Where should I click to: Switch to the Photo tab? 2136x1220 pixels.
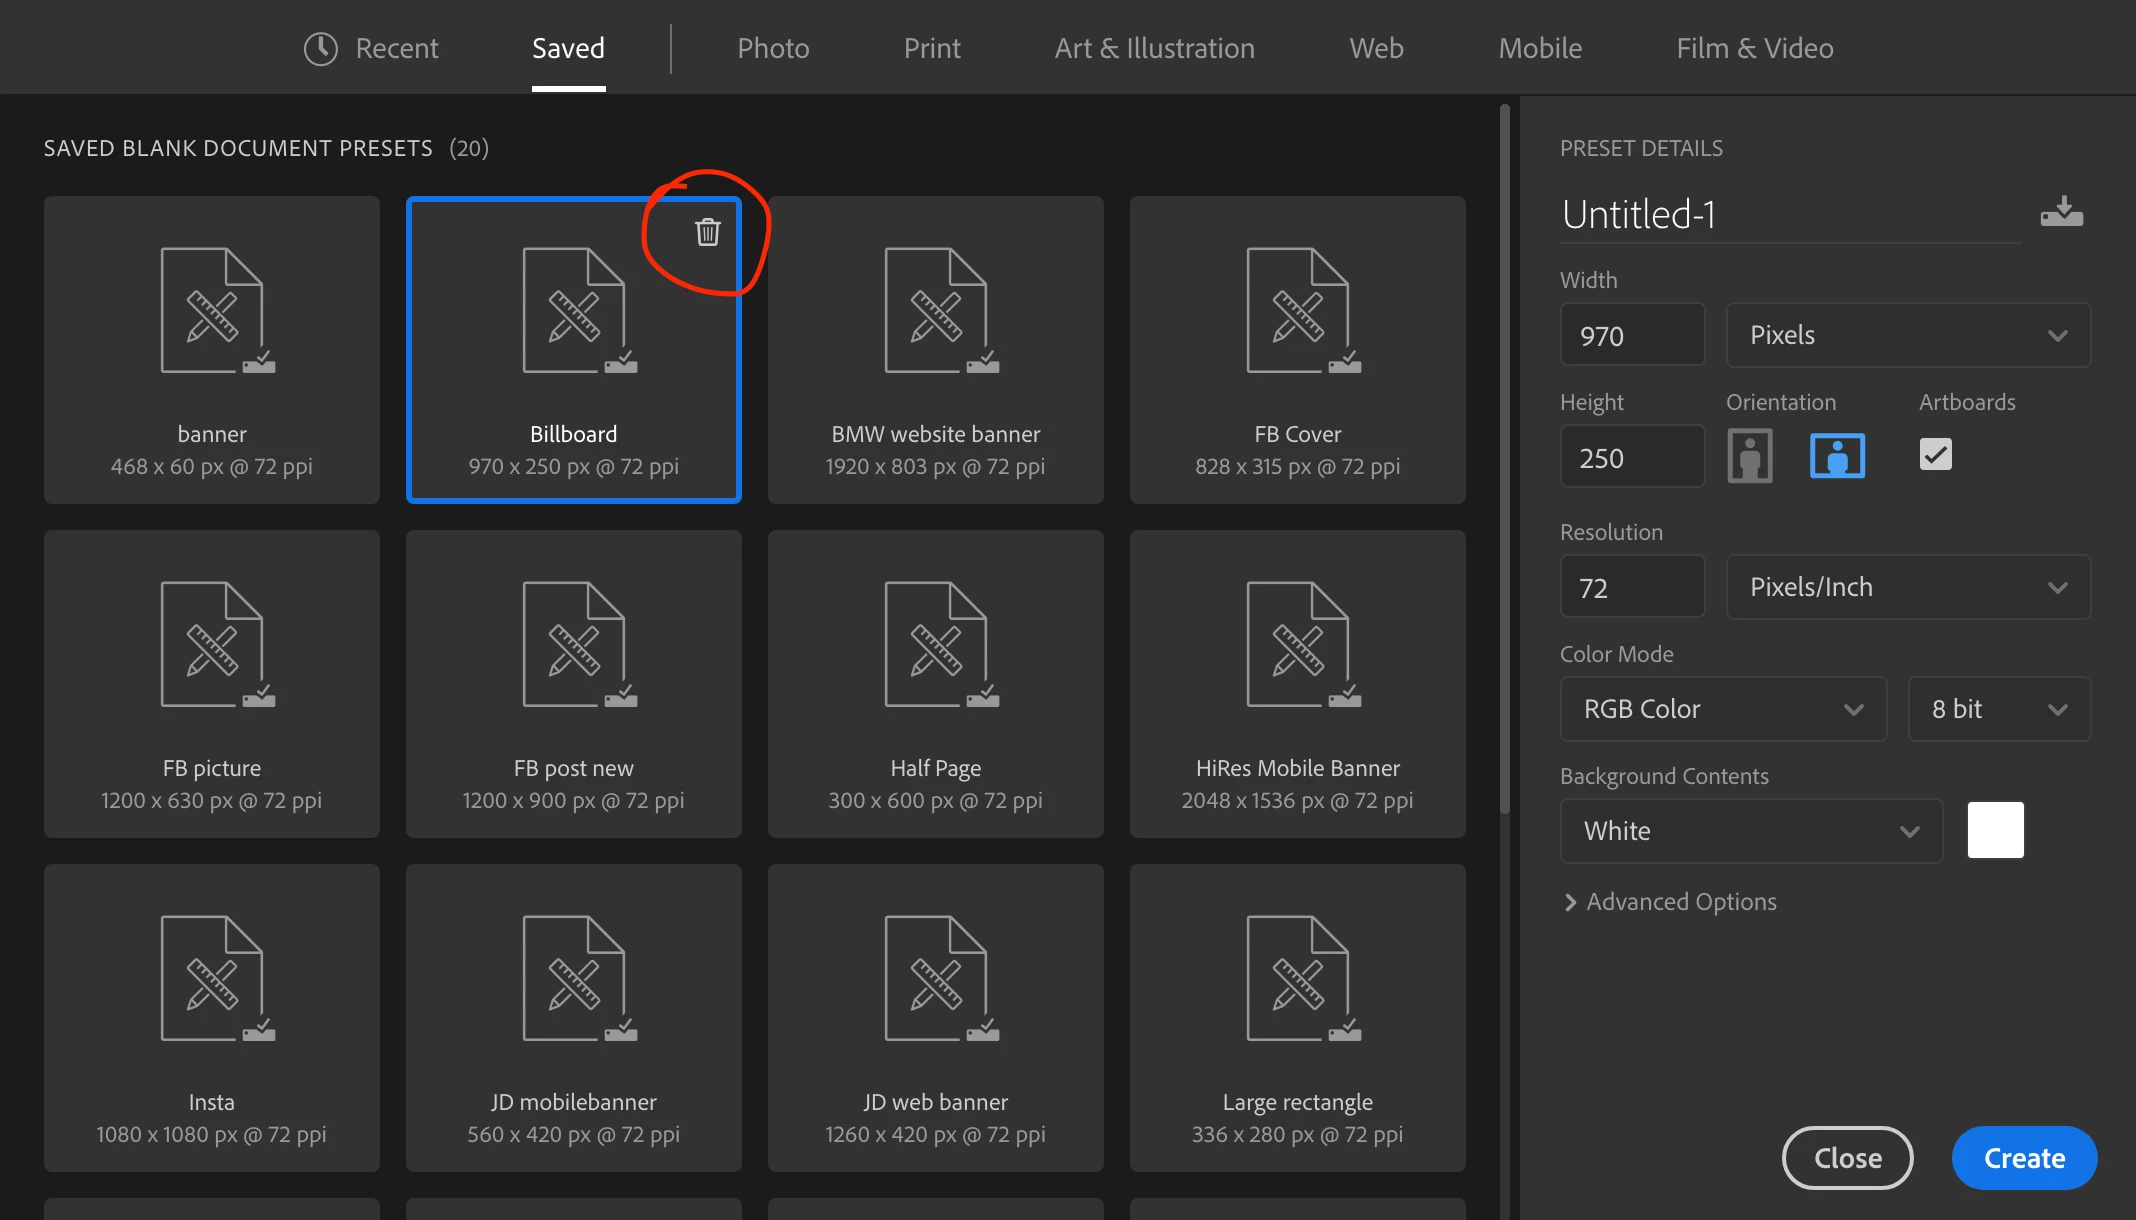point(773,48)
